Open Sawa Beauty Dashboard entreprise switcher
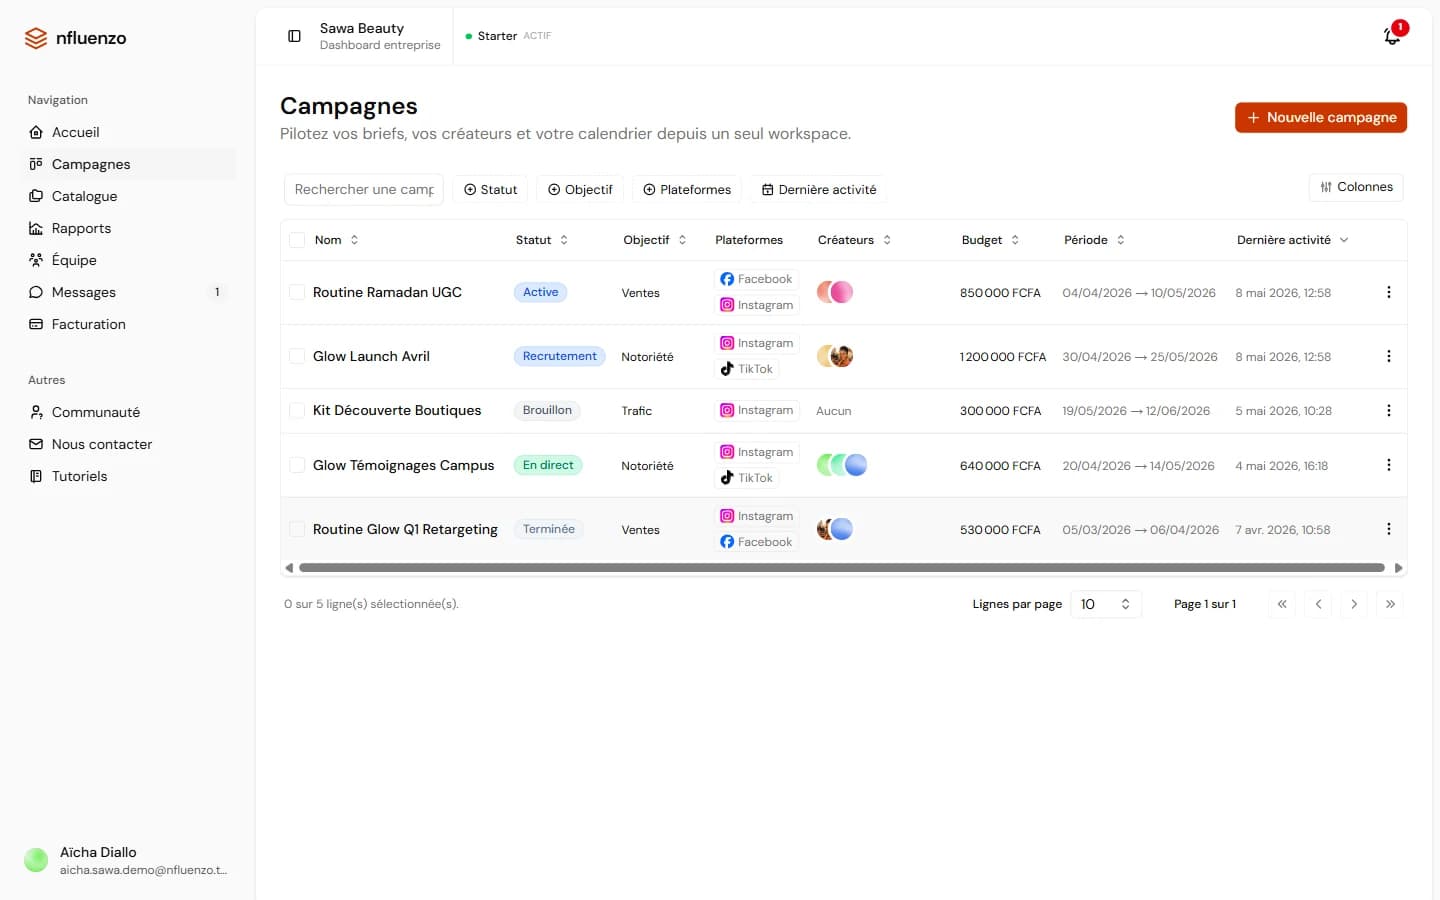 [x=380, y=36]
